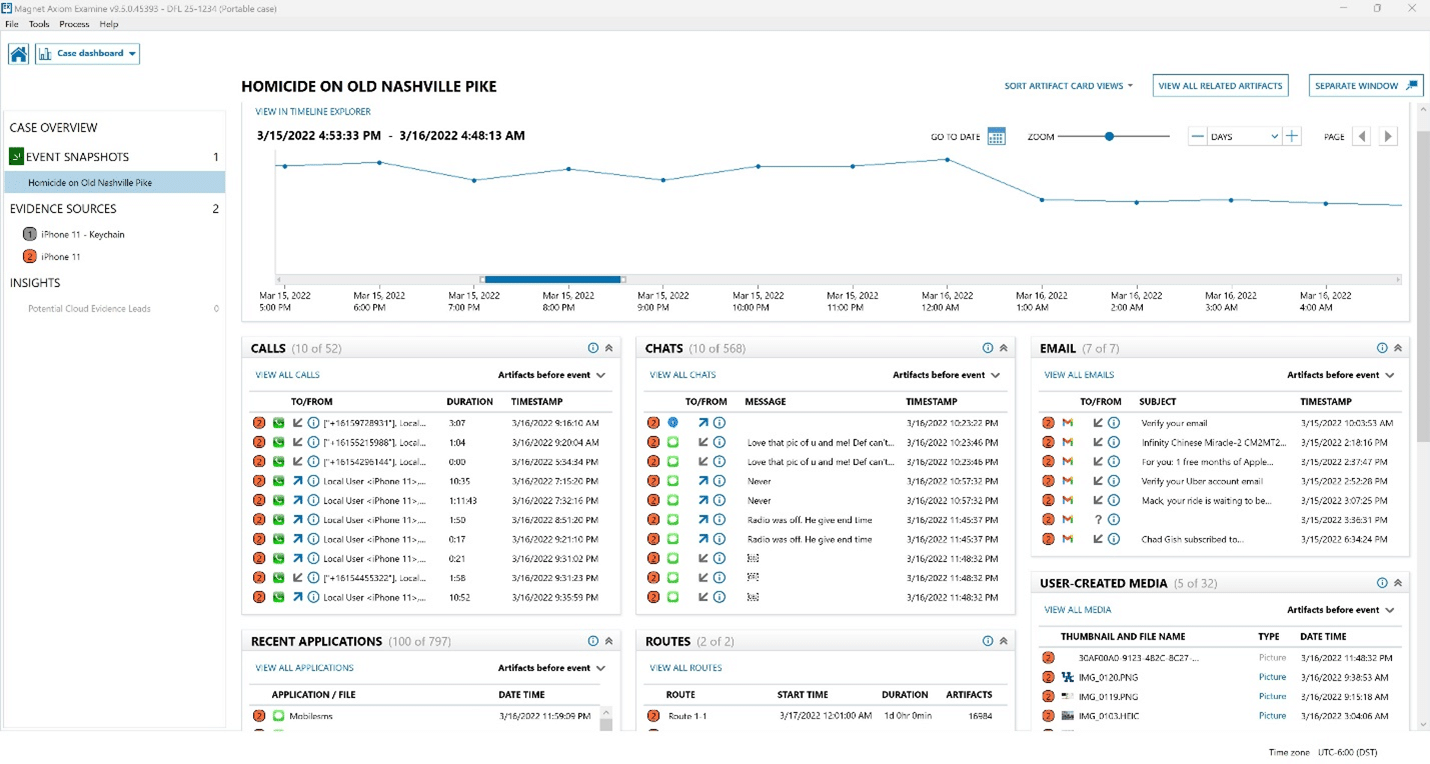Click the timeline Zoom slider handle
1430x764 pixels.
1109,135
